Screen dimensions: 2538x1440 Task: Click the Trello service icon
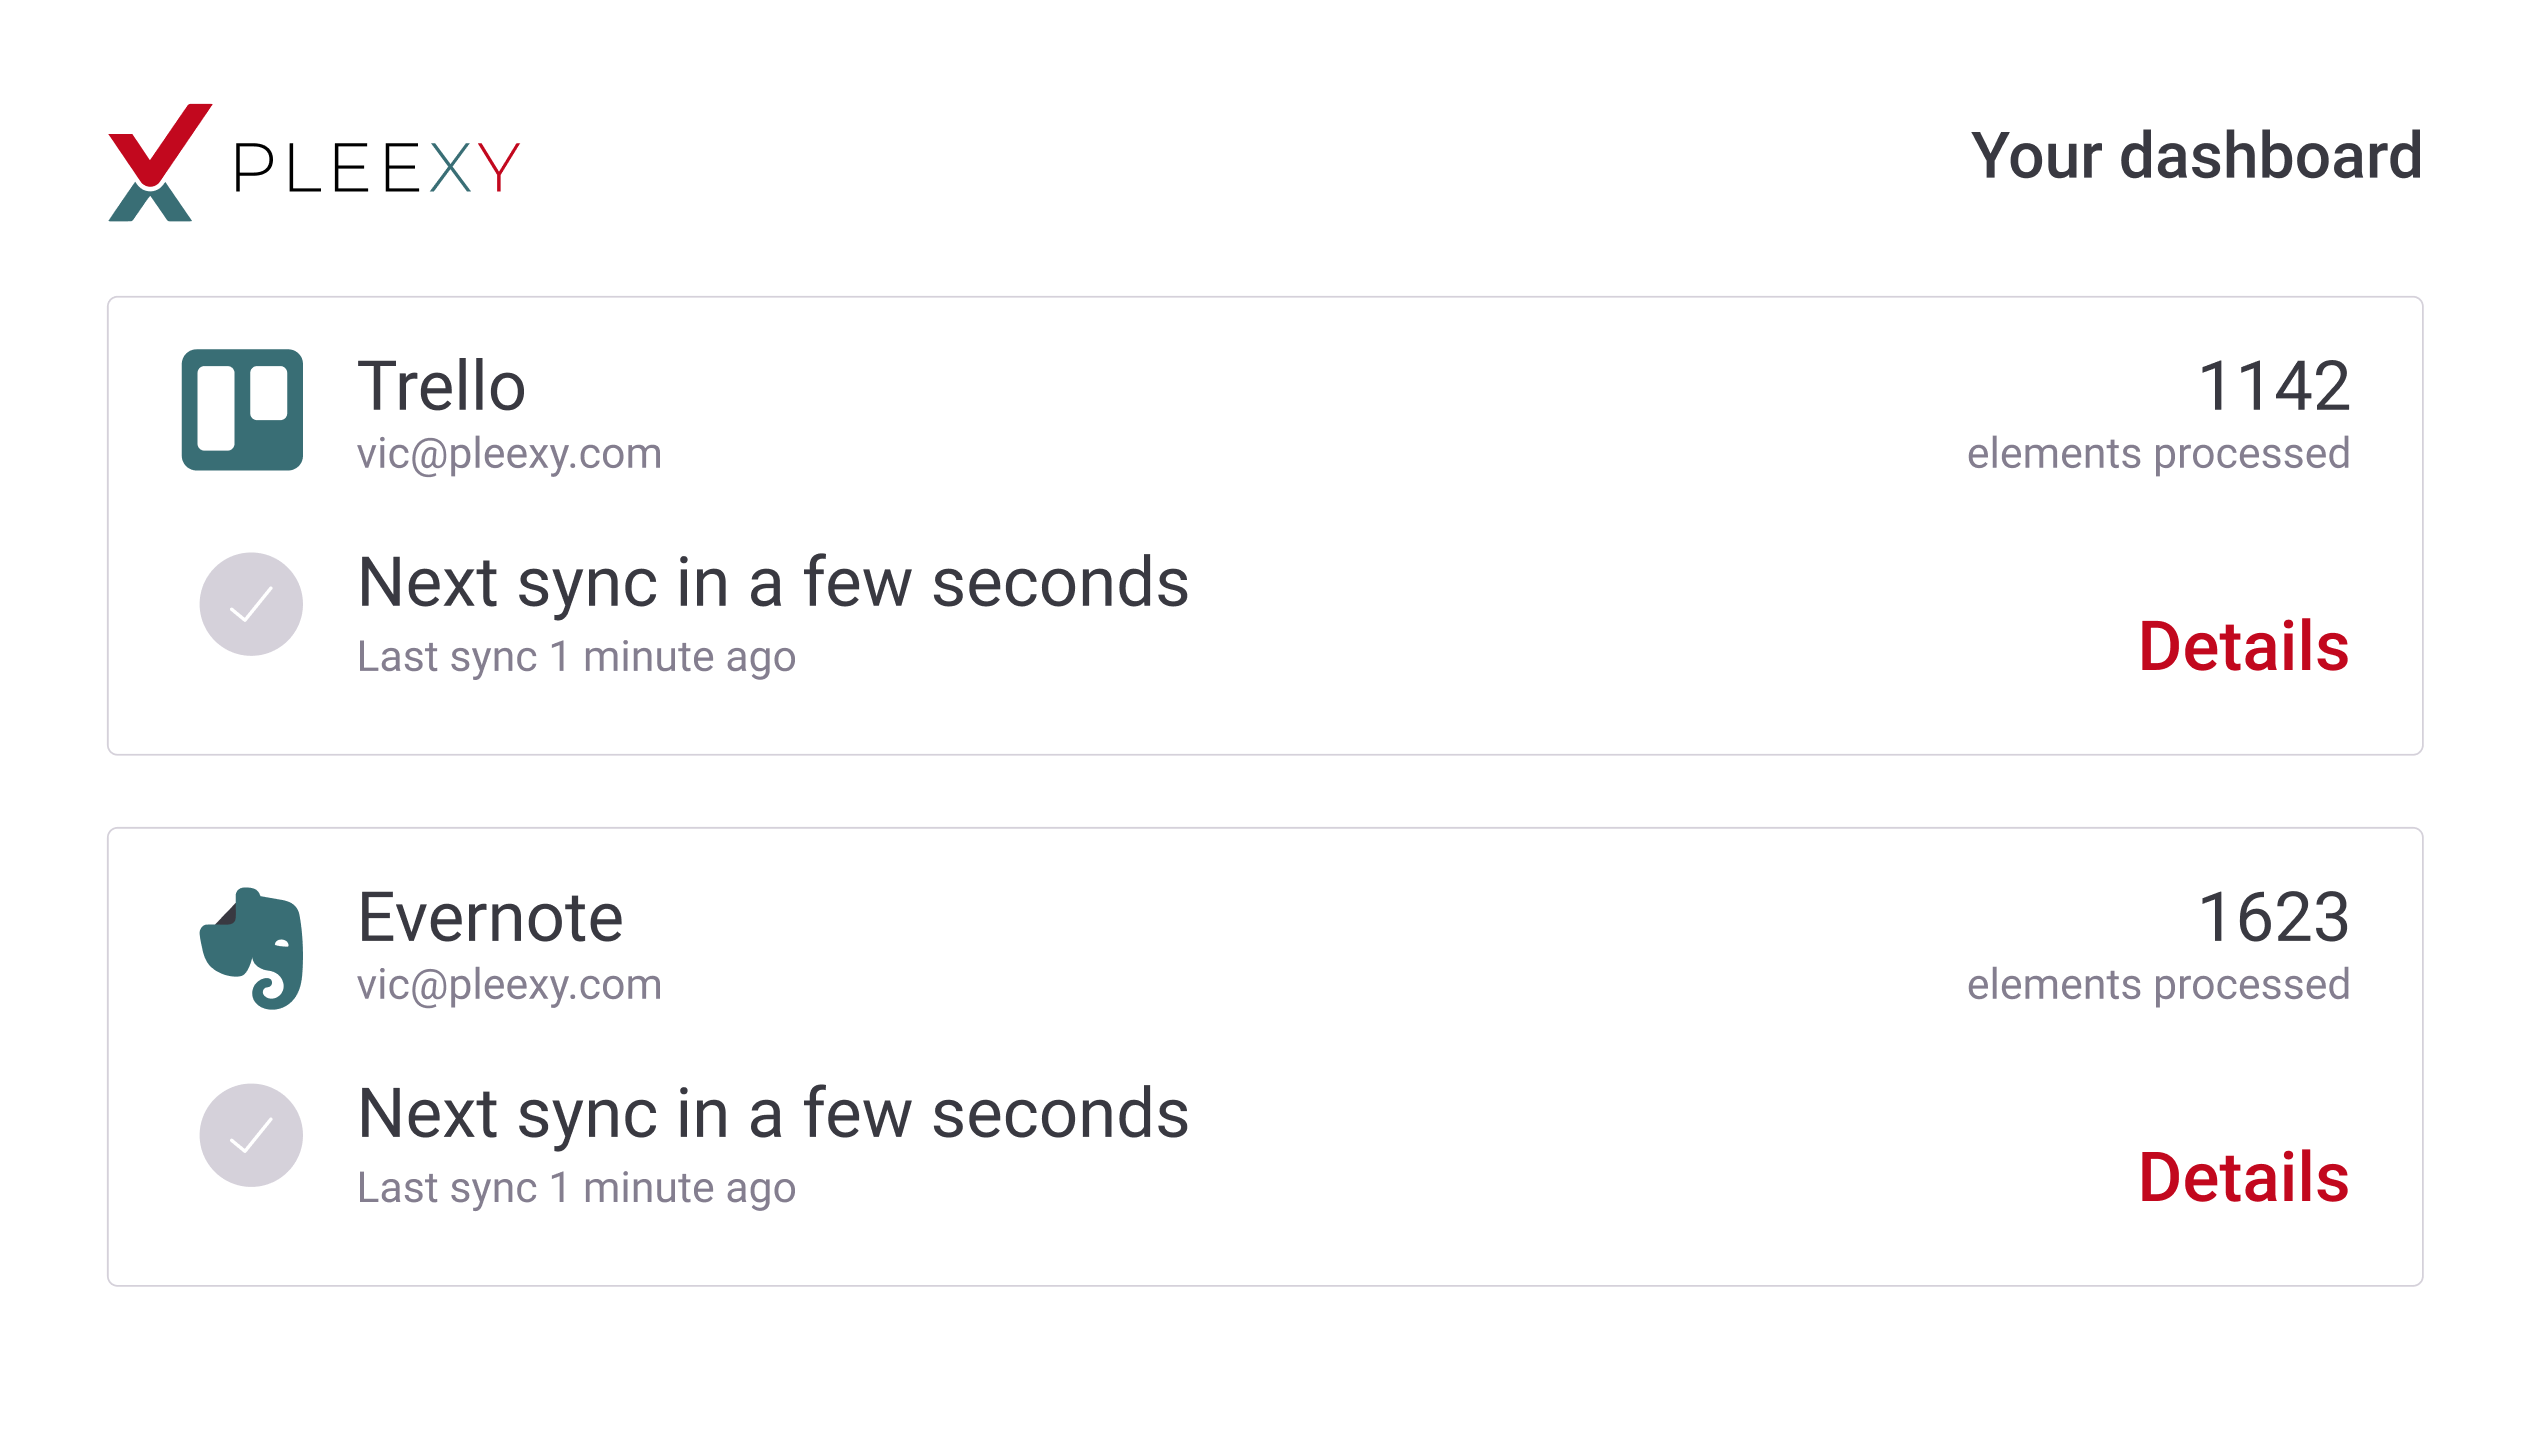[x=242, y=409]
